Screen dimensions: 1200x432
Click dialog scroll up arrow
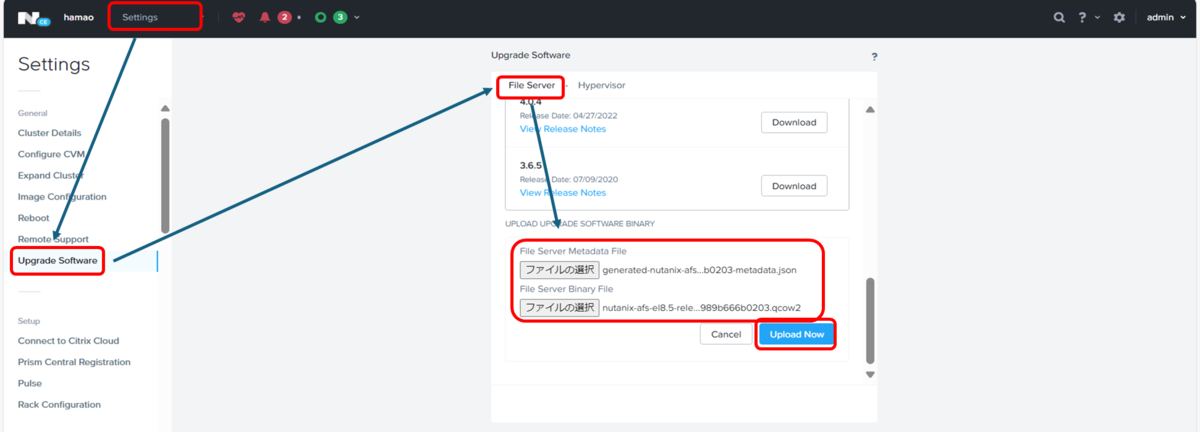869,110
